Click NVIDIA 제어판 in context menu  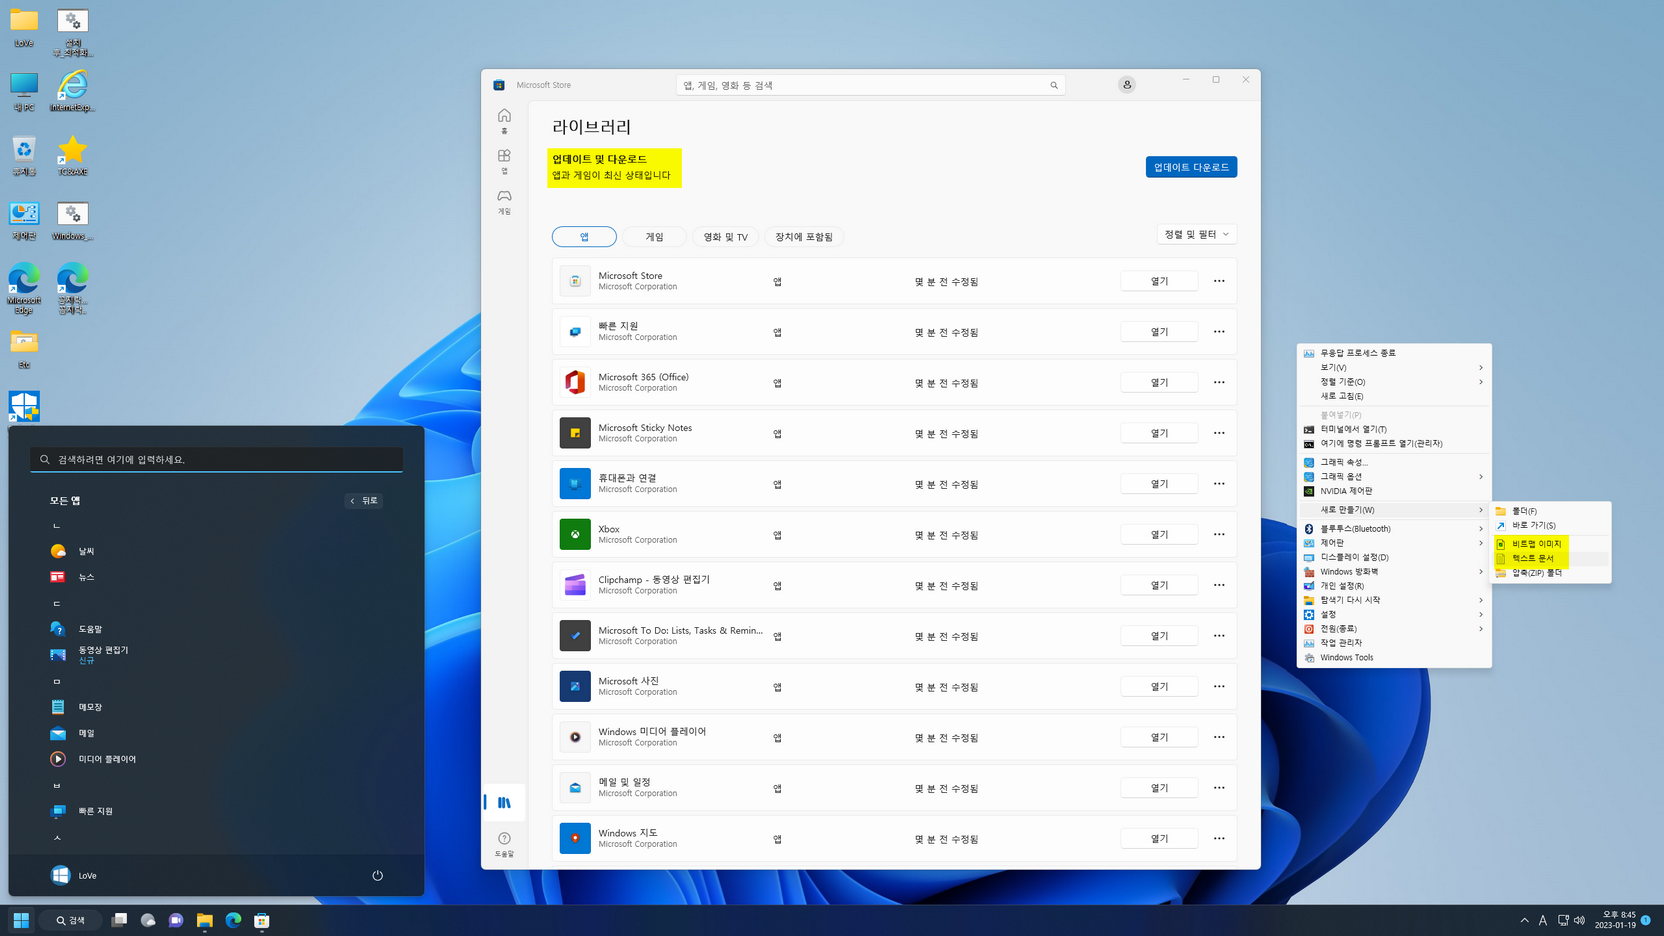[x=1394, y=491]
